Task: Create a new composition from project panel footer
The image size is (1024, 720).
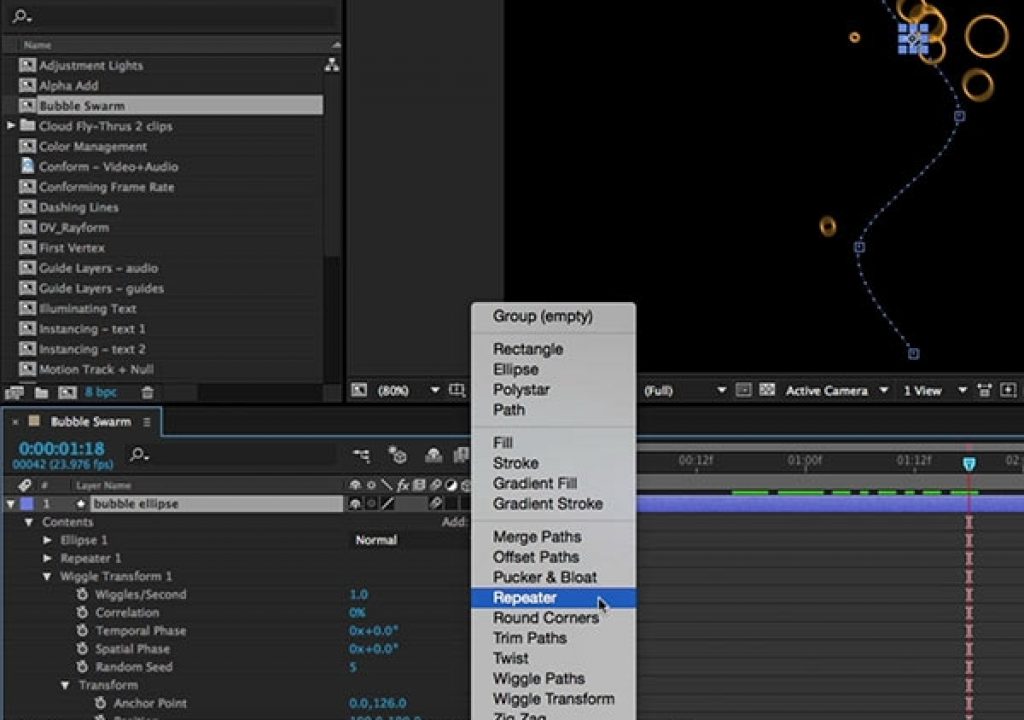Action: tap(67, 393)
